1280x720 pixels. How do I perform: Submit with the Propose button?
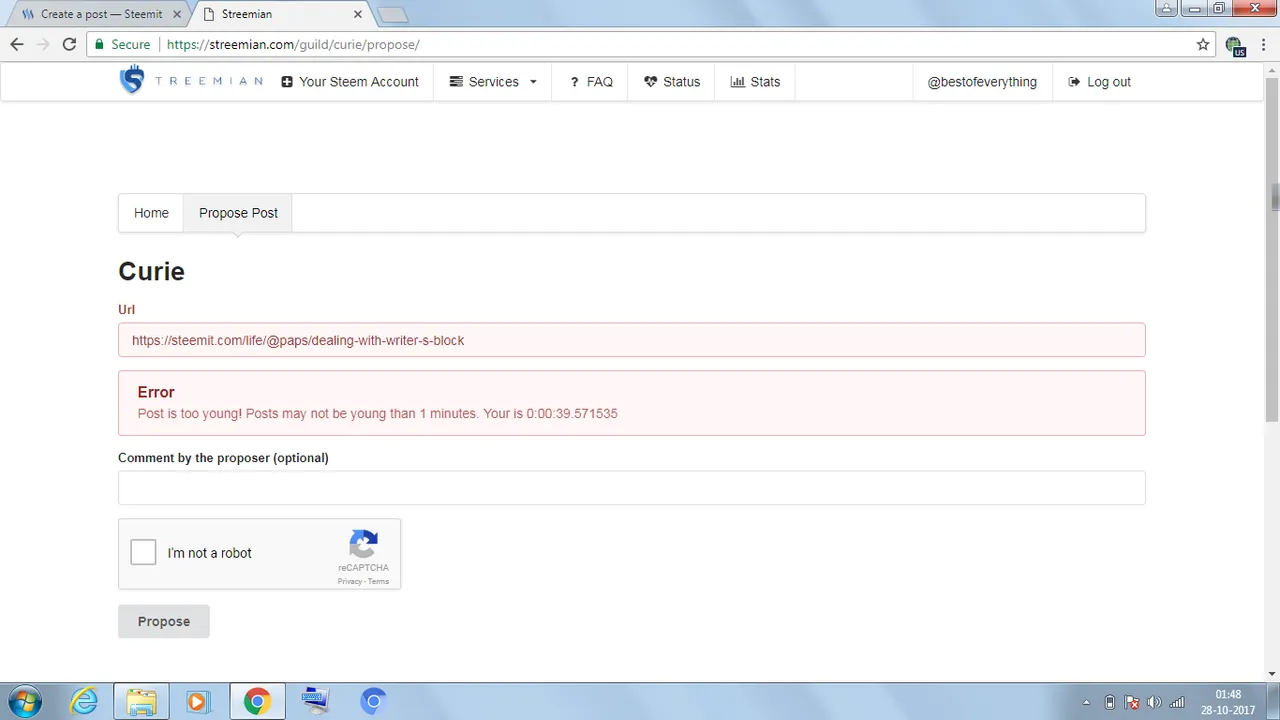(164, 621)
